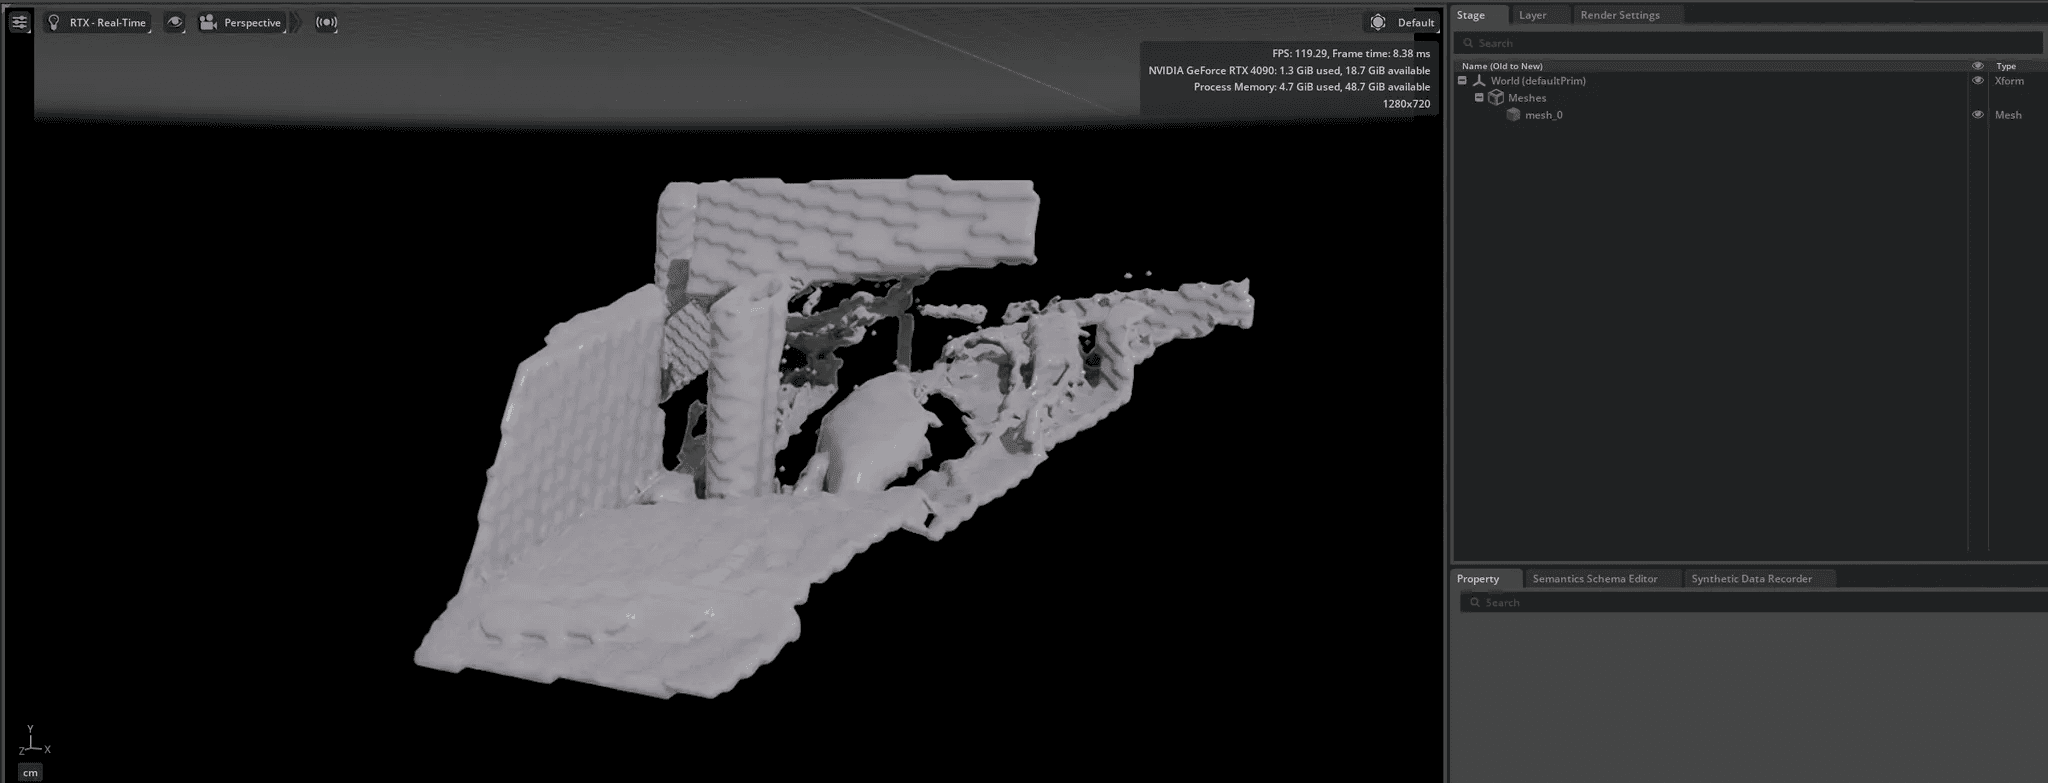This screenshot has height=783, width=2048.
Task: Click the visibility column header eye icon
Action: (x=1977, y=66)
